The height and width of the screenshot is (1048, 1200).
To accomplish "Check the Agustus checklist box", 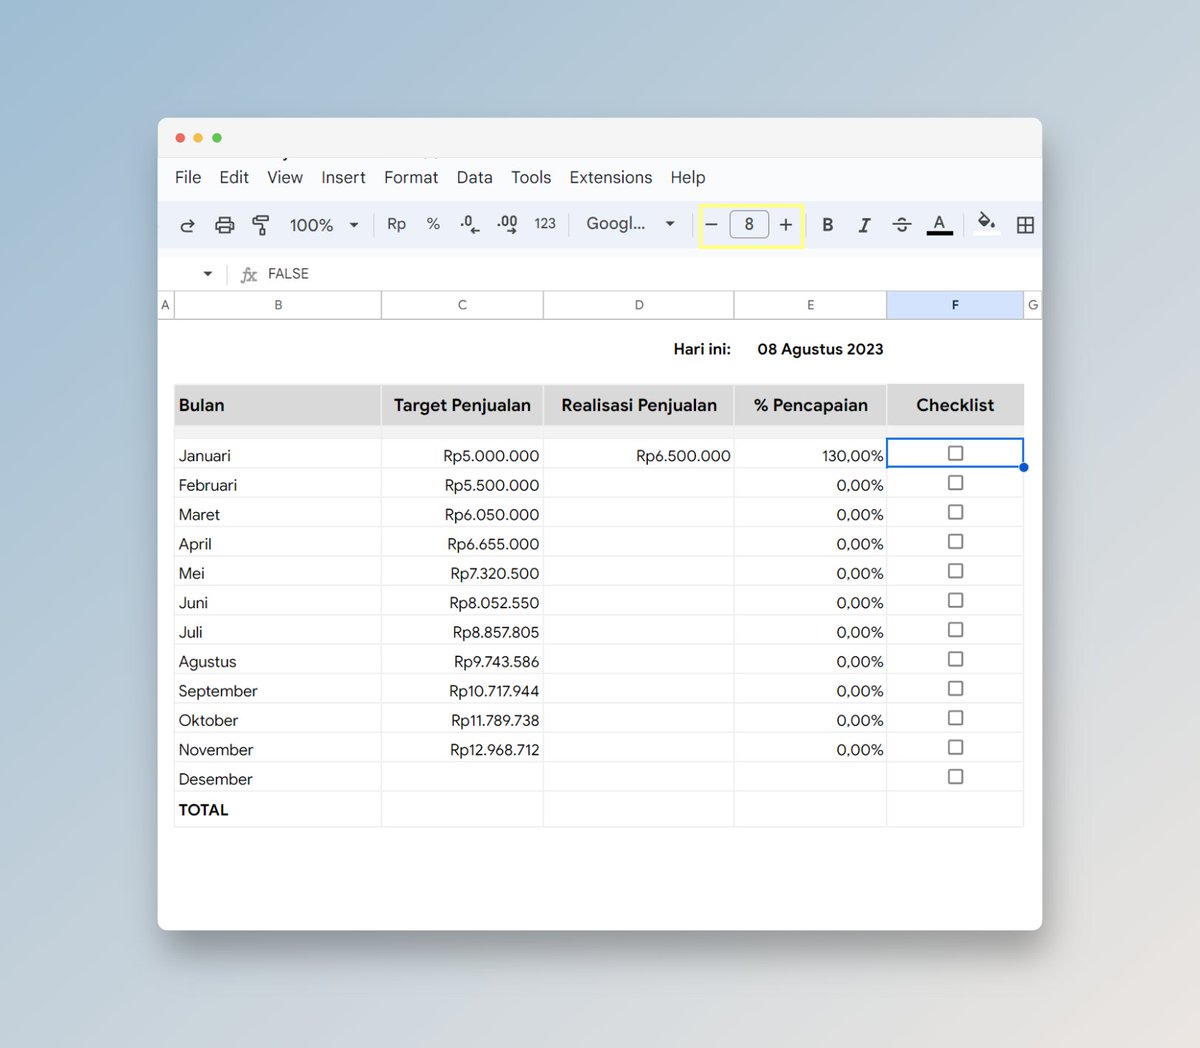I will pos(955,659).
